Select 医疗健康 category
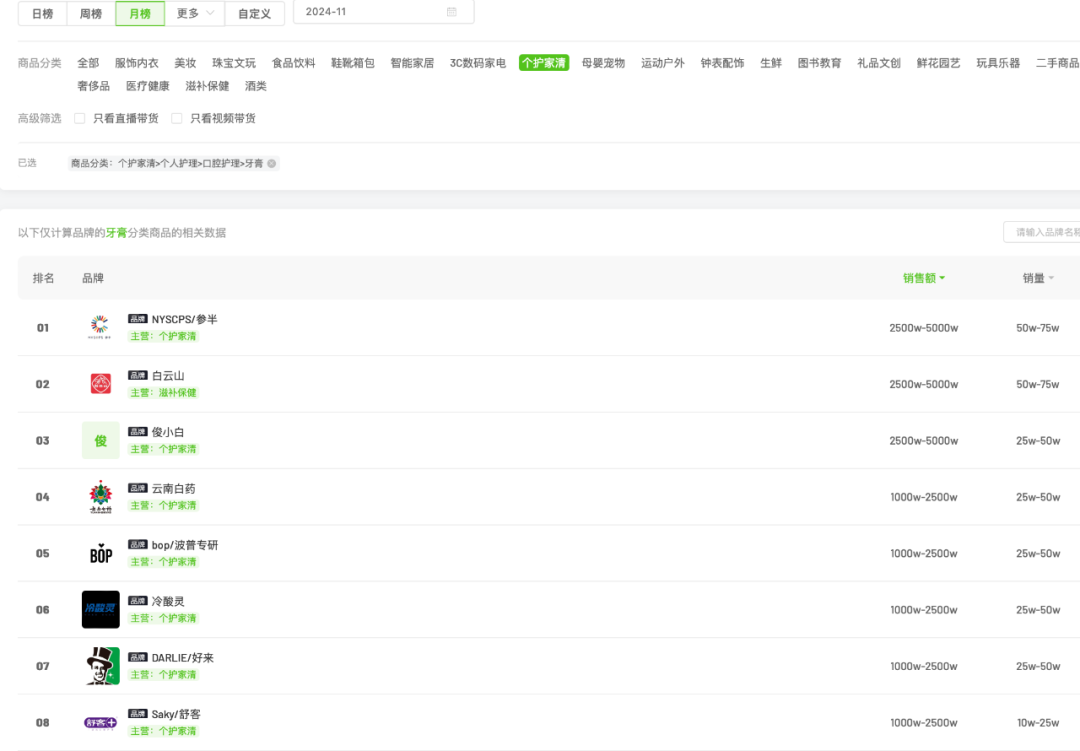 point(147,86)
